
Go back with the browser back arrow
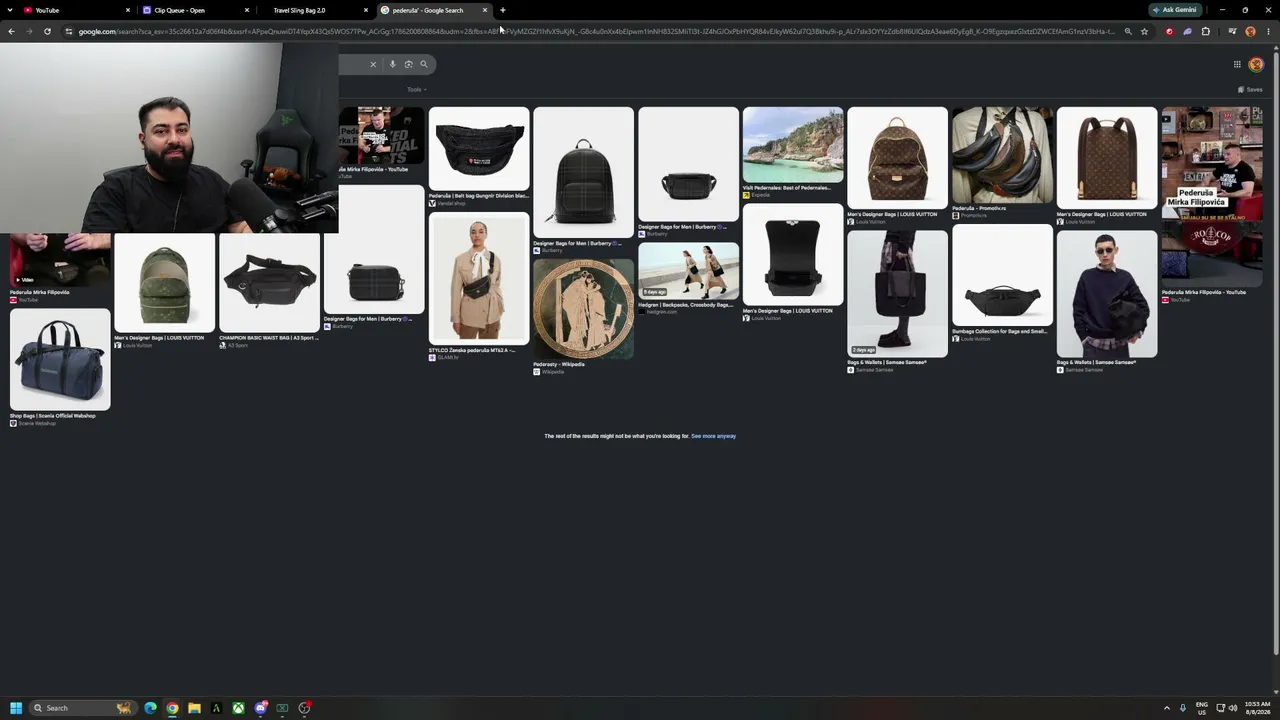pyautogui.click(x=11, y=31)
